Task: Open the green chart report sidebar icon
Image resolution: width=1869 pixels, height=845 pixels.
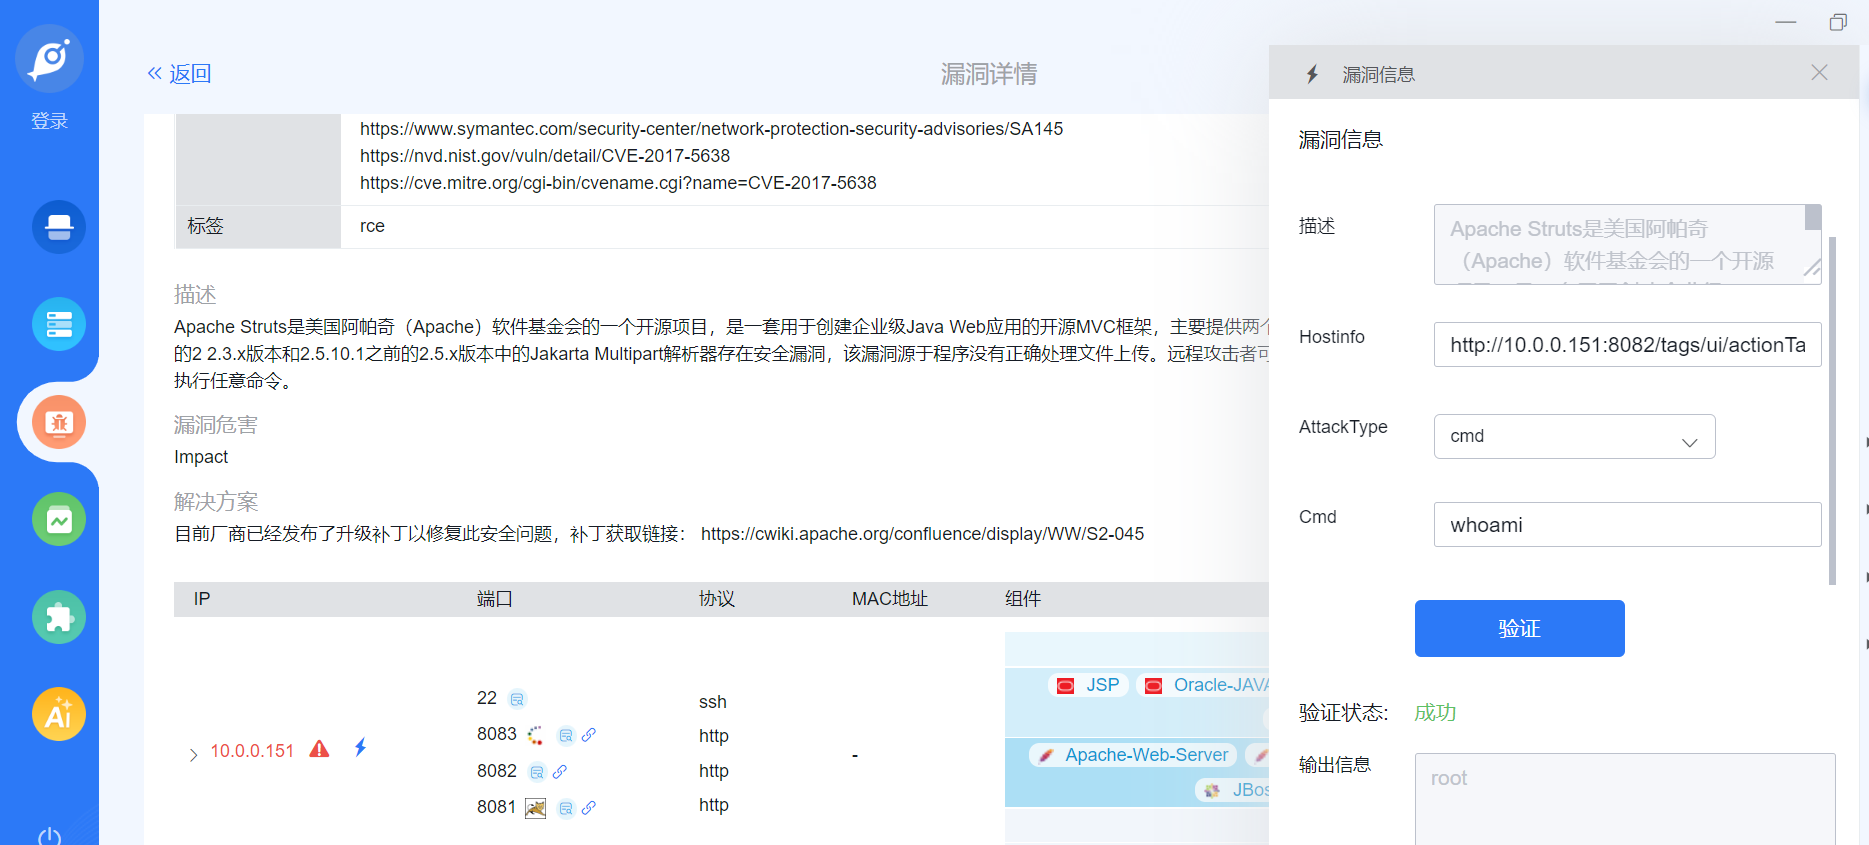Action: [x=59, y=519]
